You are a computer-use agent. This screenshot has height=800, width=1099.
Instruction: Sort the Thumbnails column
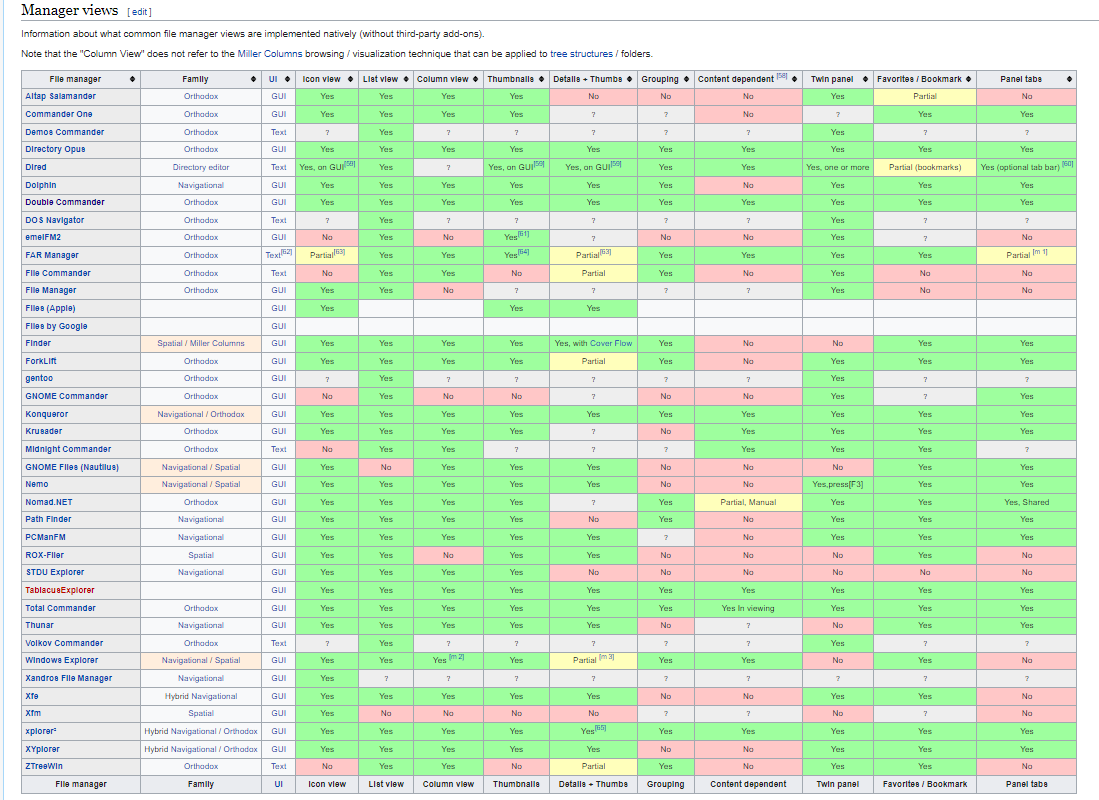541,79
